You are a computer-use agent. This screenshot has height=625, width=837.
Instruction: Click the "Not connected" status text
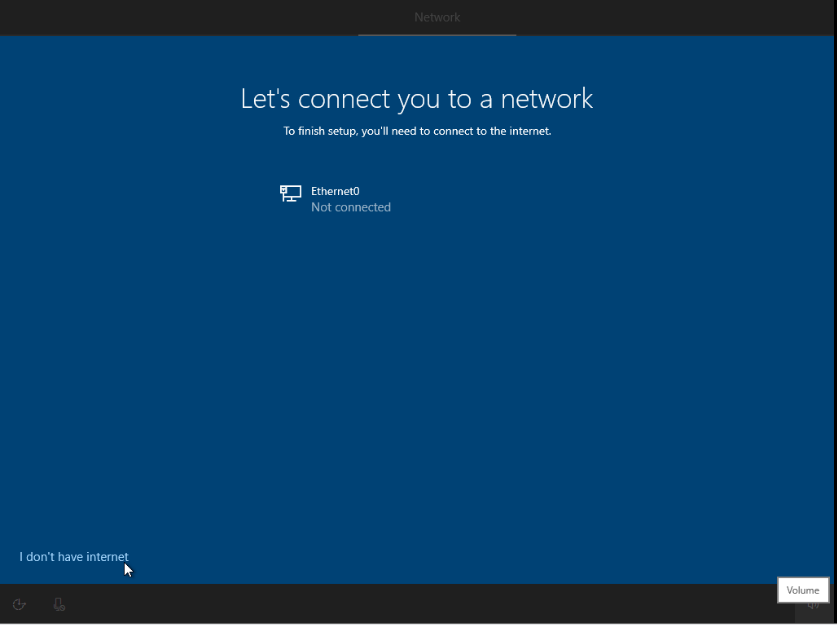pyautogui.click(x=351, y=207)
